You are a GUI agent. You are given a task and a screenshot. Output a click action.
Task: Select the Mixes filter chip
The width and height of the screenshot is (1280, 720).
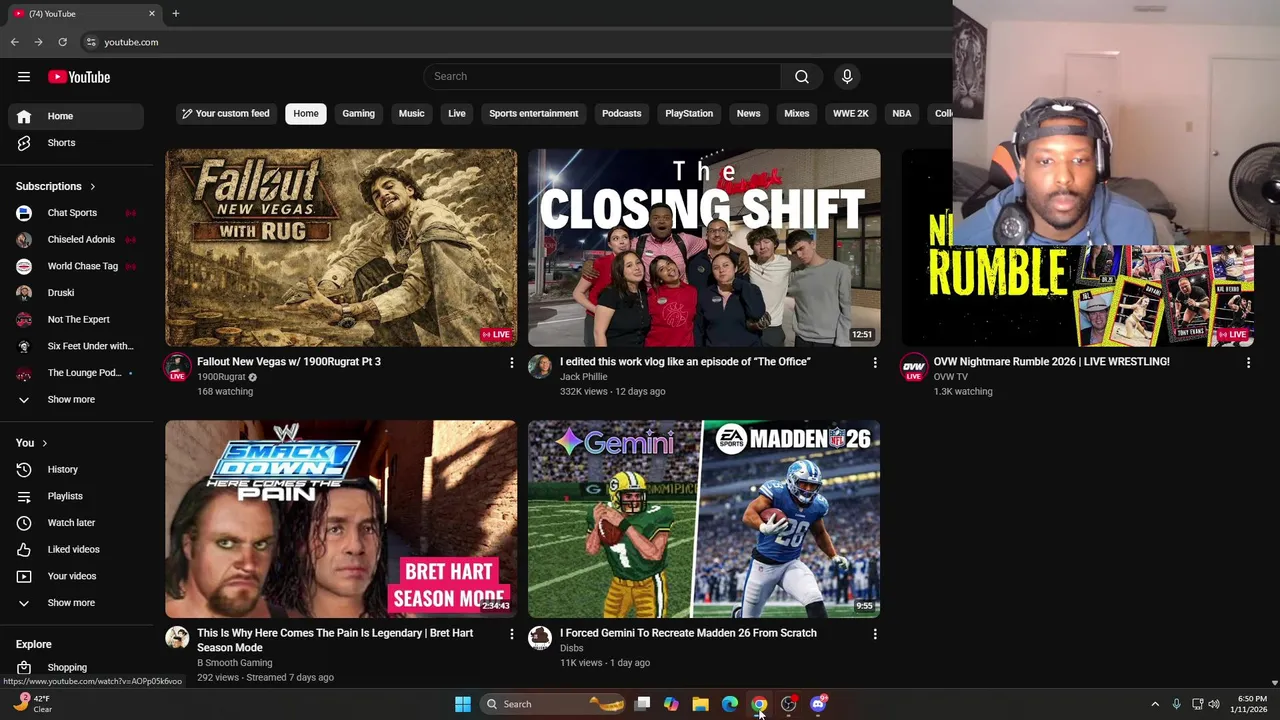coord(797,113)
